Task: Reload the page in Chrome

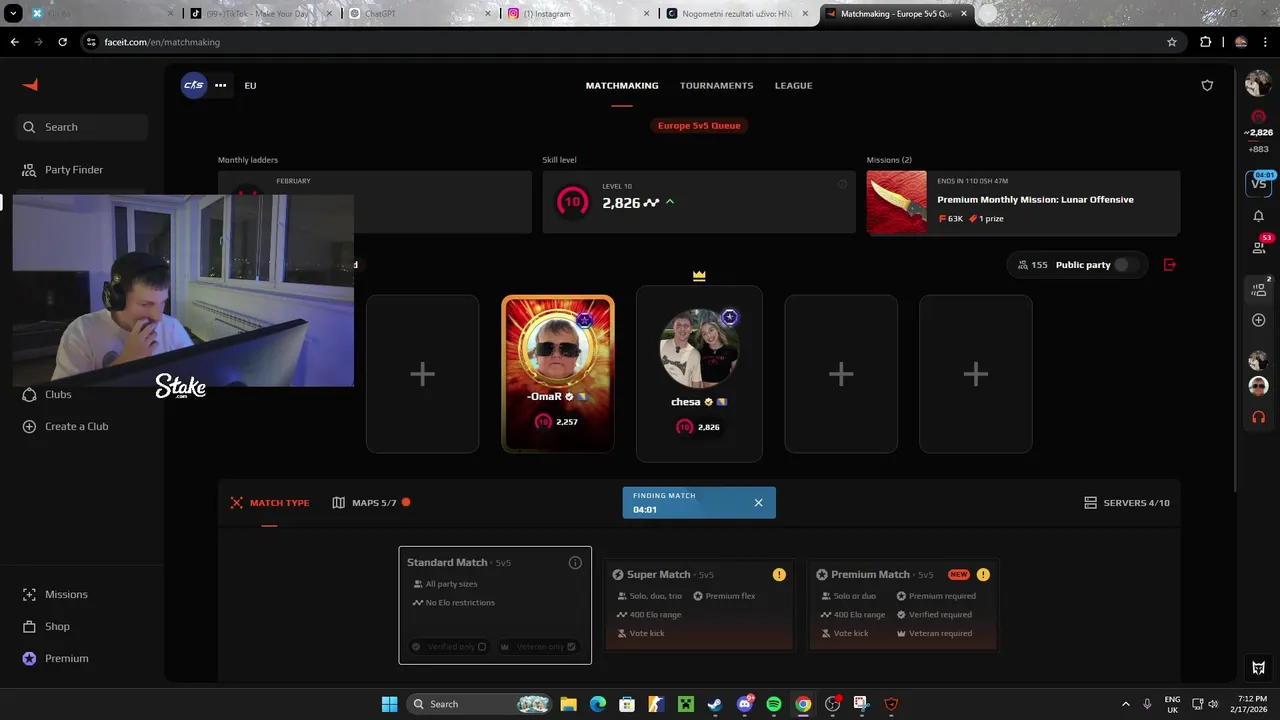Action: [62, 42]
